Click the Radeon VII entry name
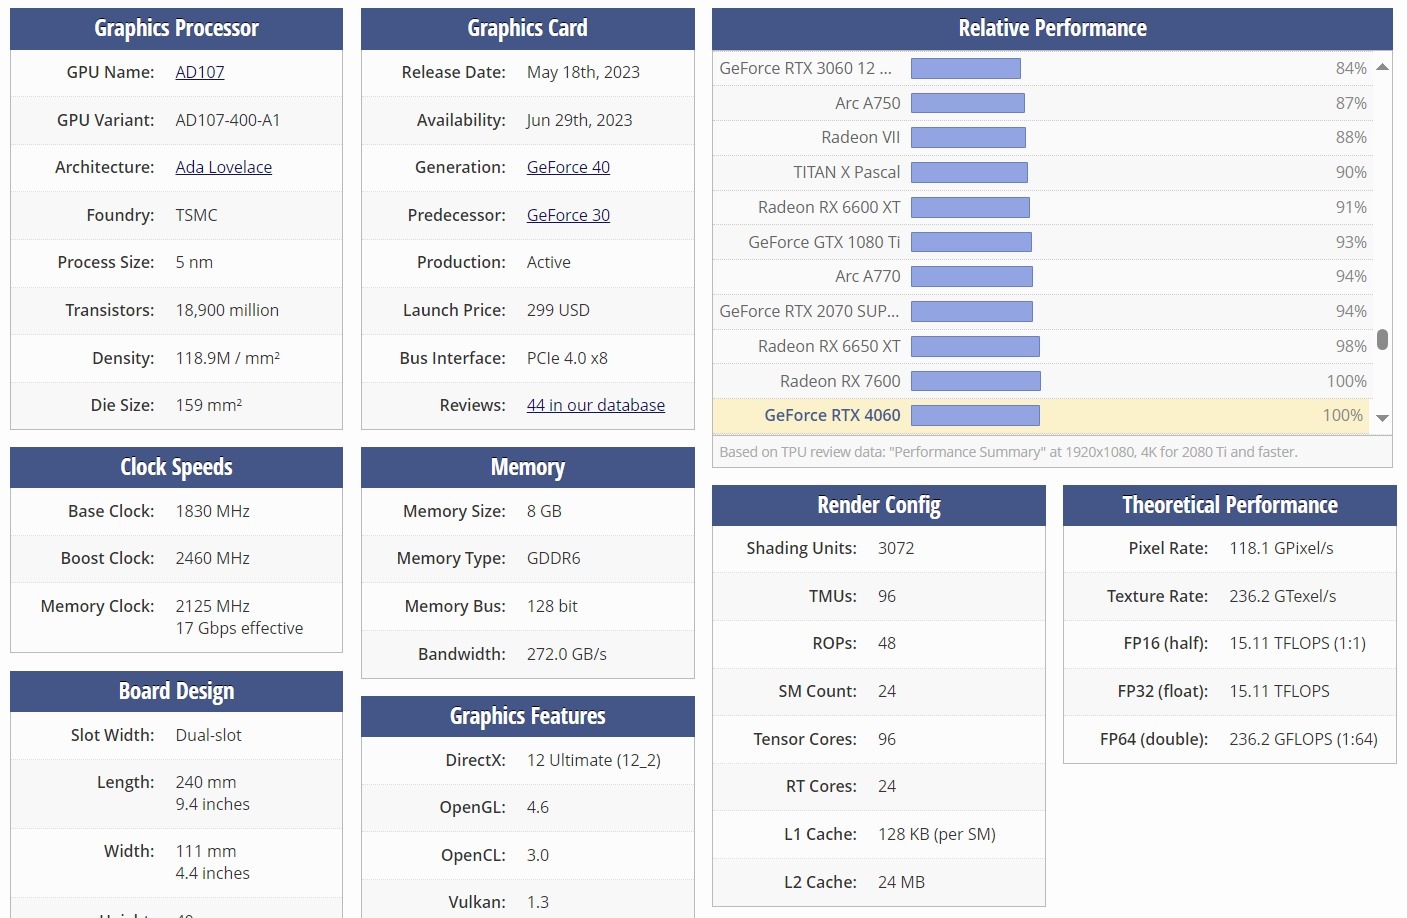1407x918 pixels. point(861,137)
